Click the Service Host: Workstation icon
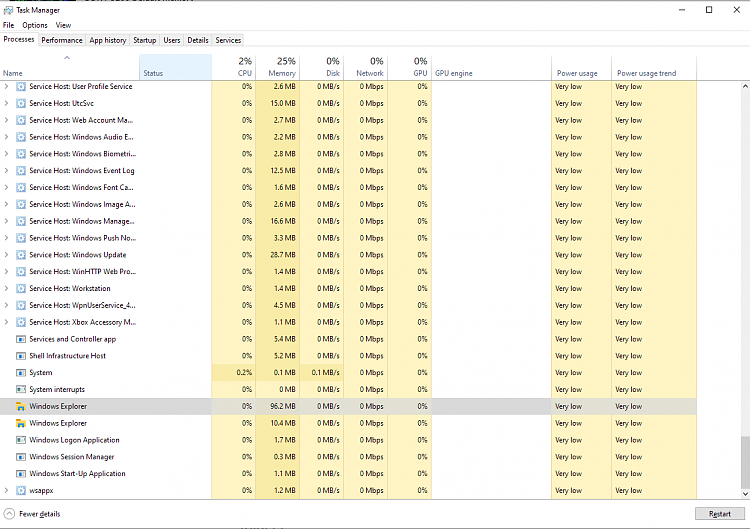750x529 pixels. (x=21, y=288)
